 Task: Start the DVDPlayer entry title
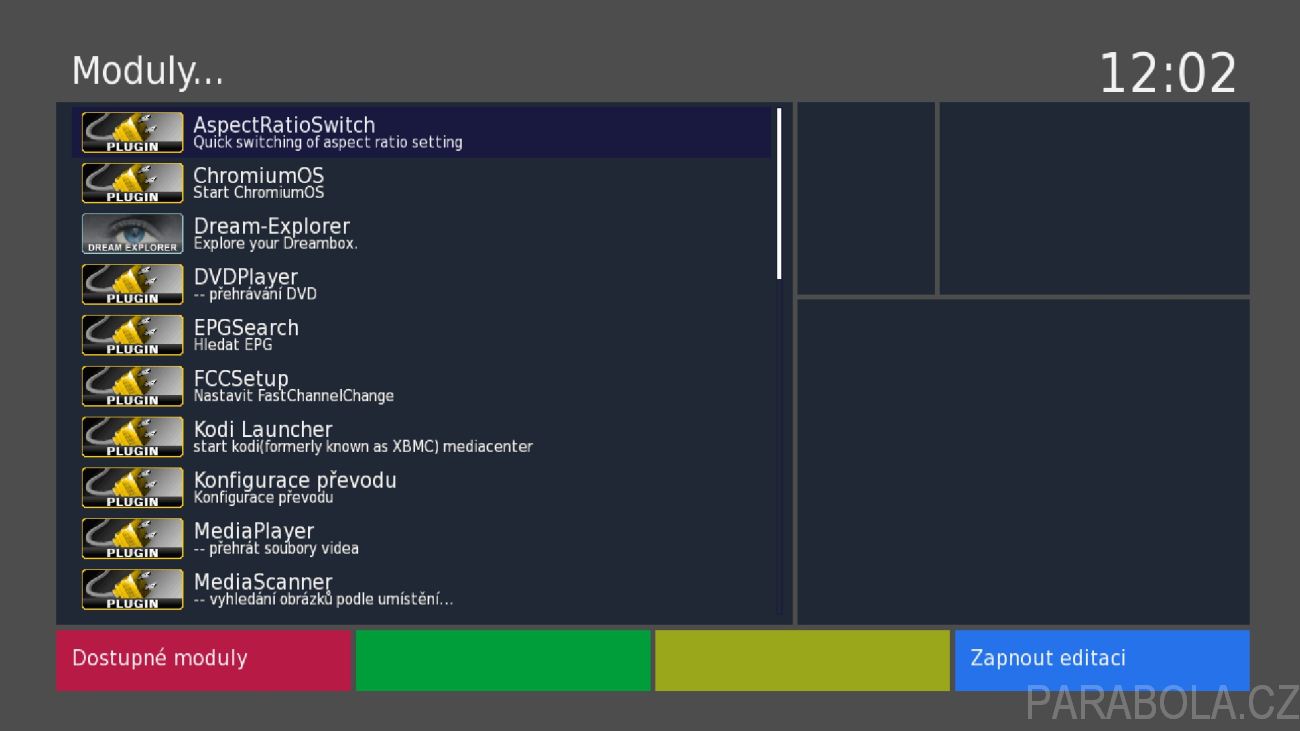tap(246, 277)
